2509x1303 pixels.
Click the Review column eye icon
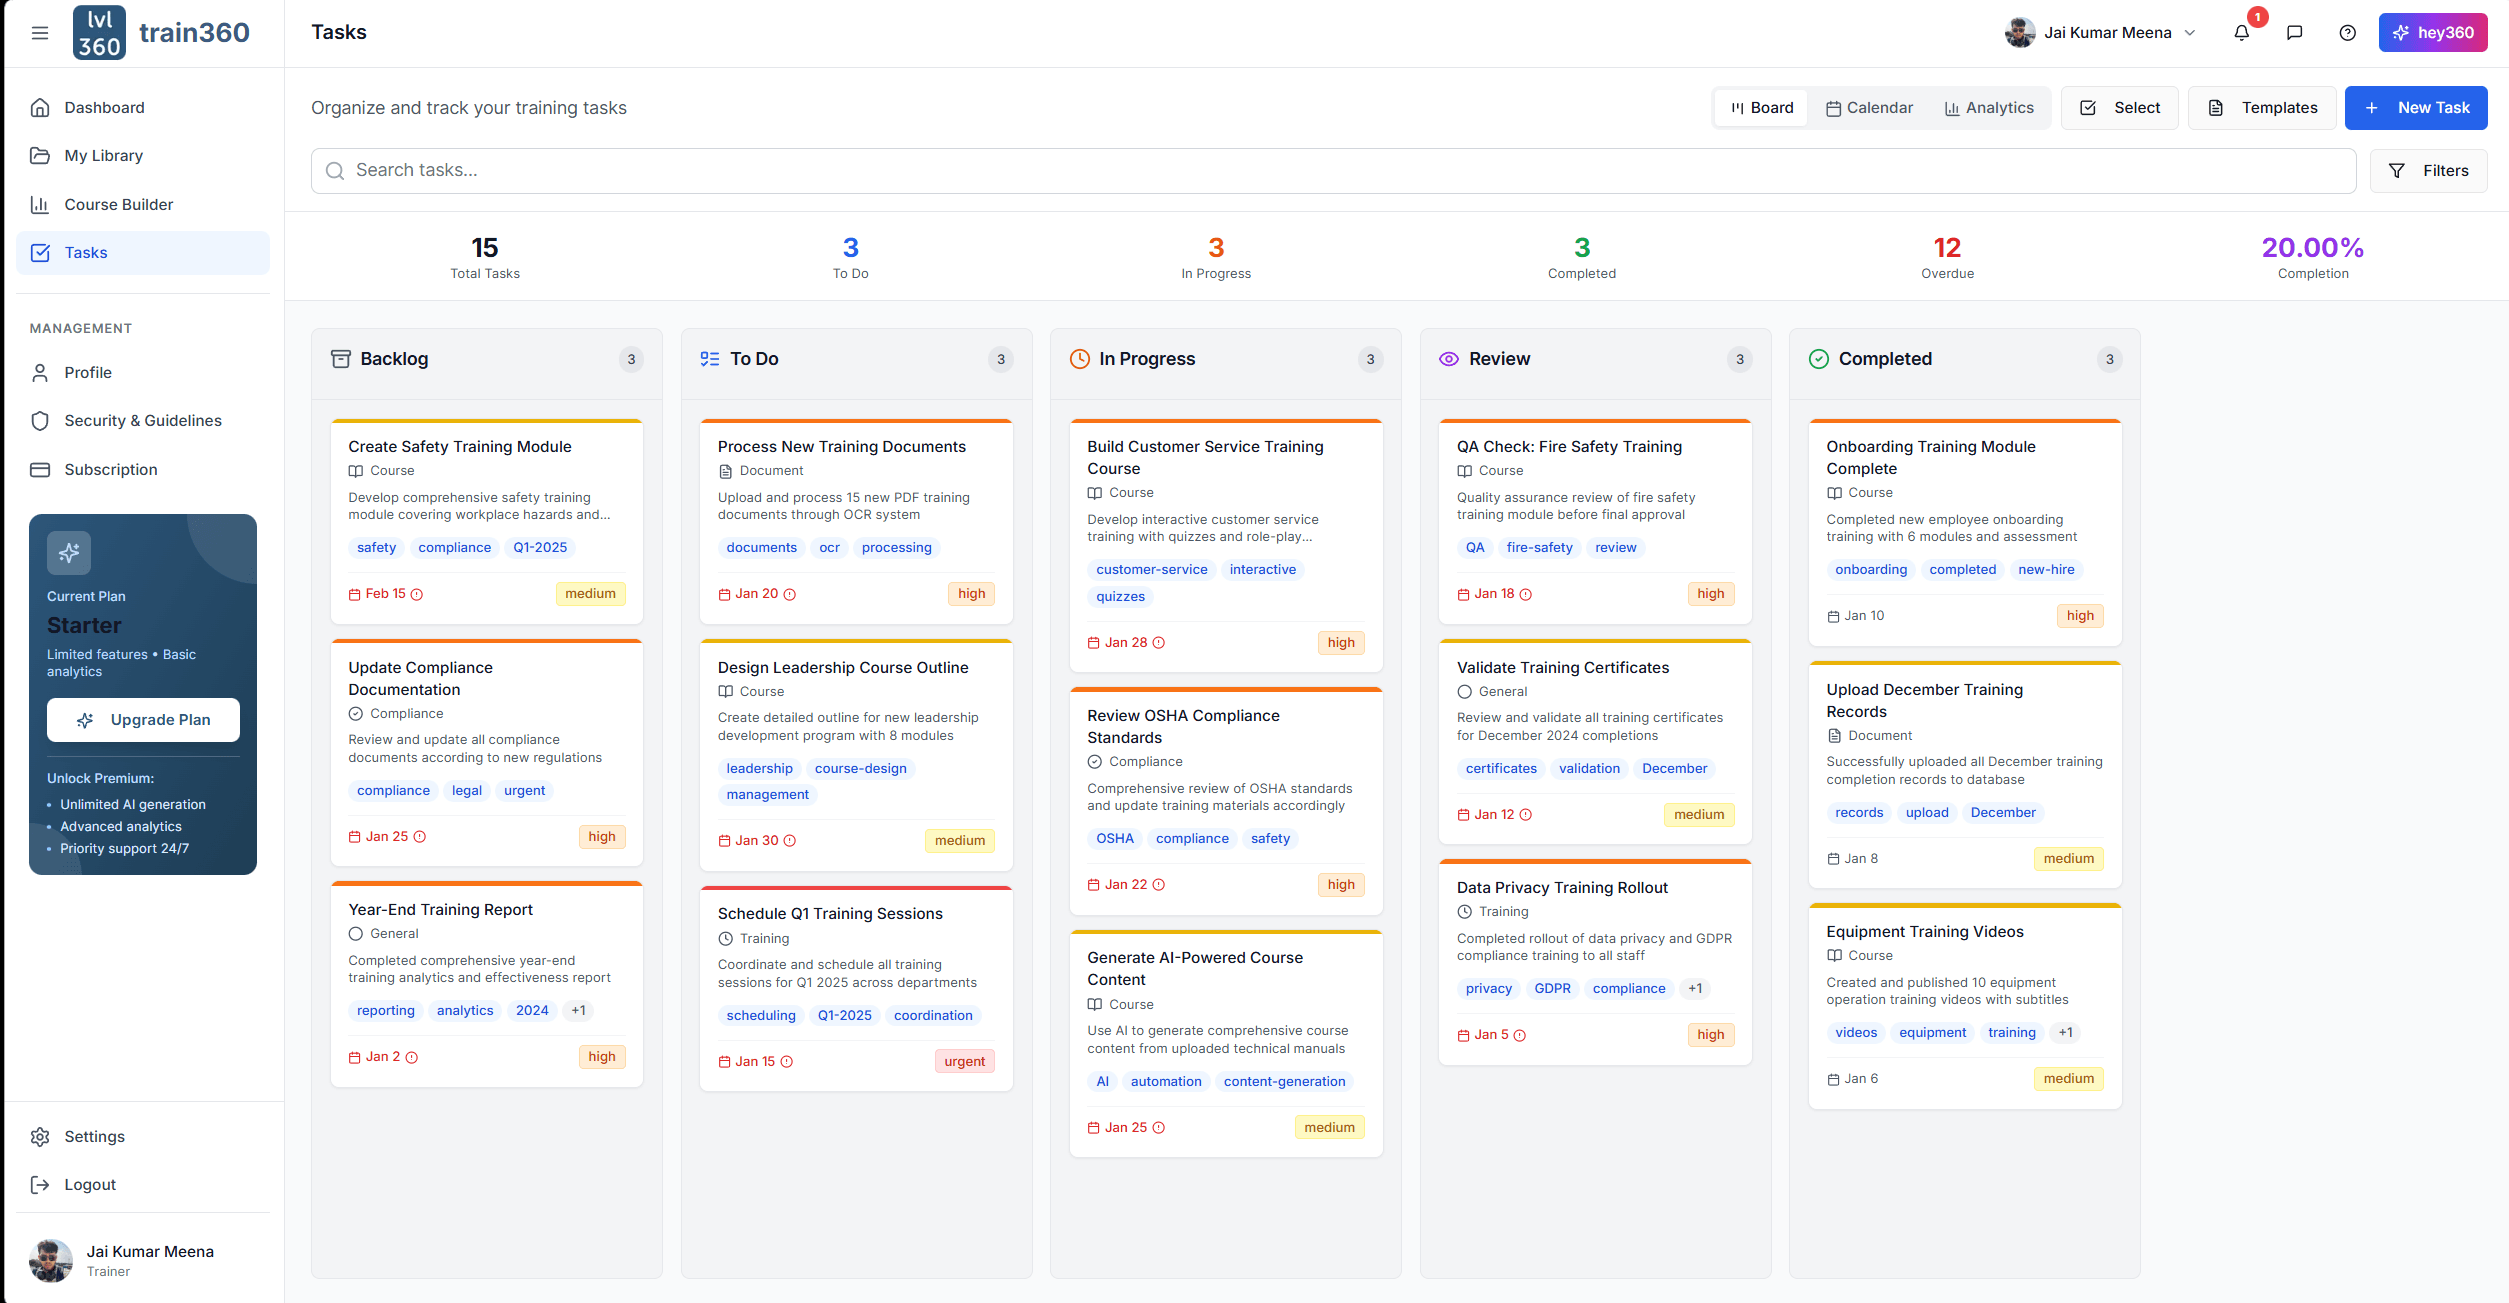[x=1448, y=359]
